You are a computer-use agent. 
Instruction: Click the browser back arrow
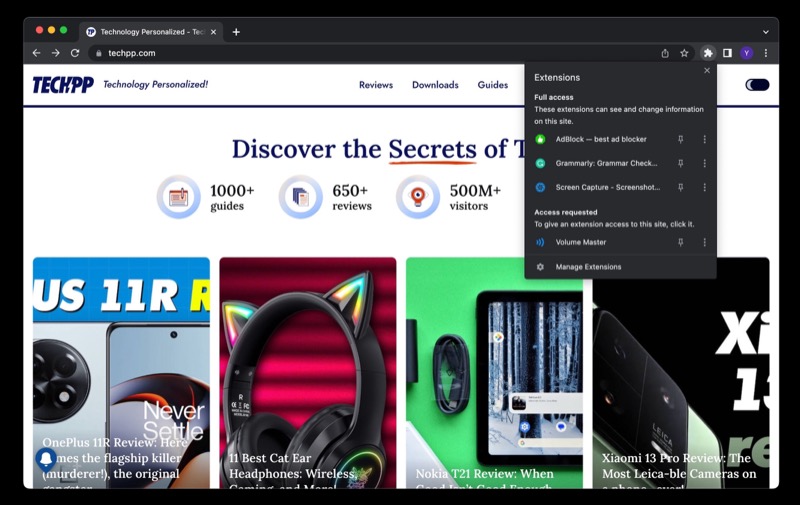click(36, 53)
